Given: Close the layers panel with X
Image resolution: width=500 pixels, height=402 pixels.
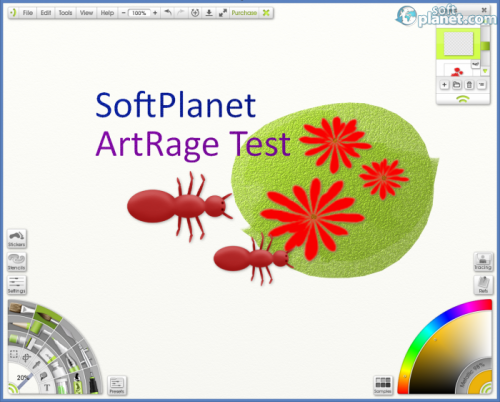Looking at the screenshot, I should pyautogui.click(x=484, y=10).
